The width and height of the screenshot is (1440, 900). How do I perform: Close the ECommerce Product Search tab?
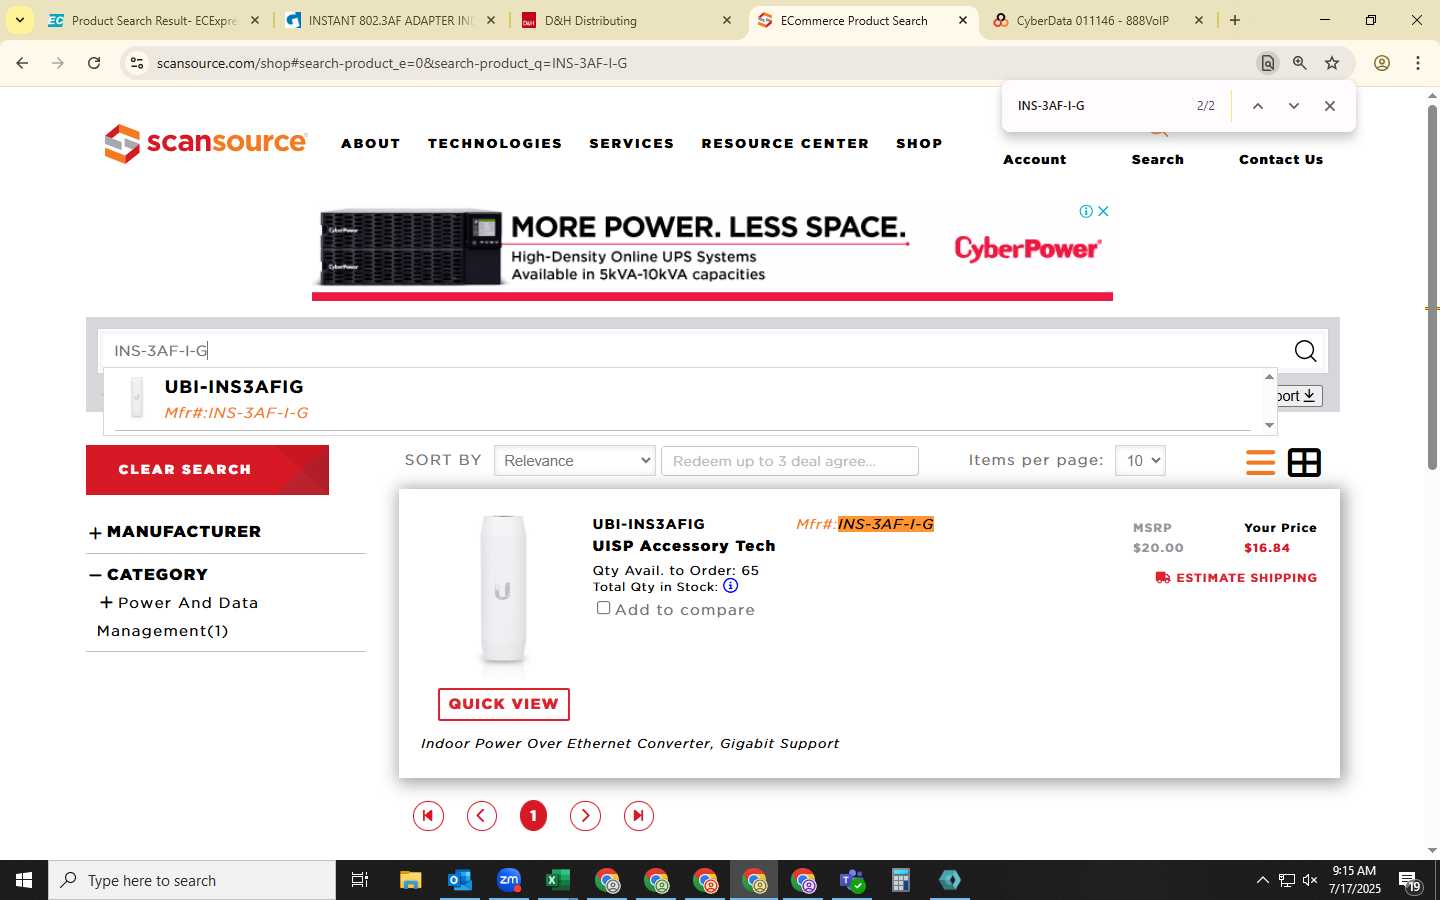(x=963, y=20)
